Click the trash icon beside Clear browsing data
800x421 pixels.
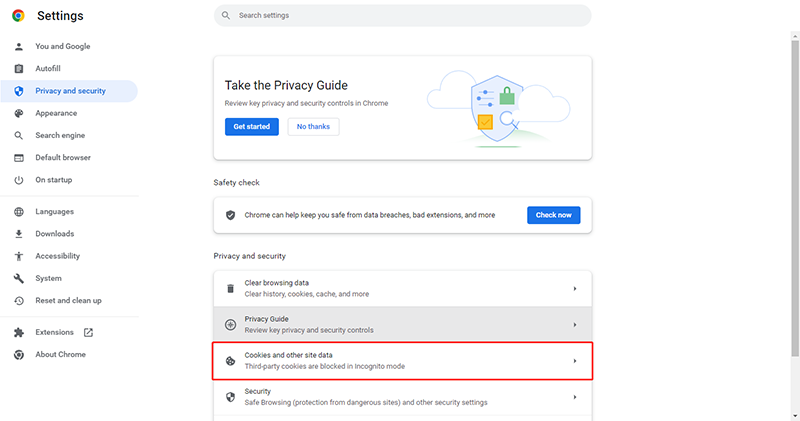click(231, 289)
